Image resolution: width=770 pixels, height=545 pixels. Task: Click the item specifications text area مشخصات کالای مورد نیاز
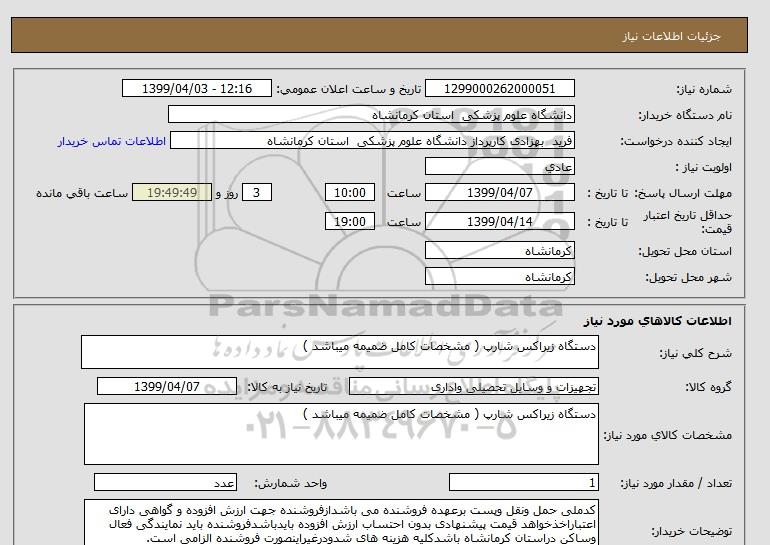(341, 434)
